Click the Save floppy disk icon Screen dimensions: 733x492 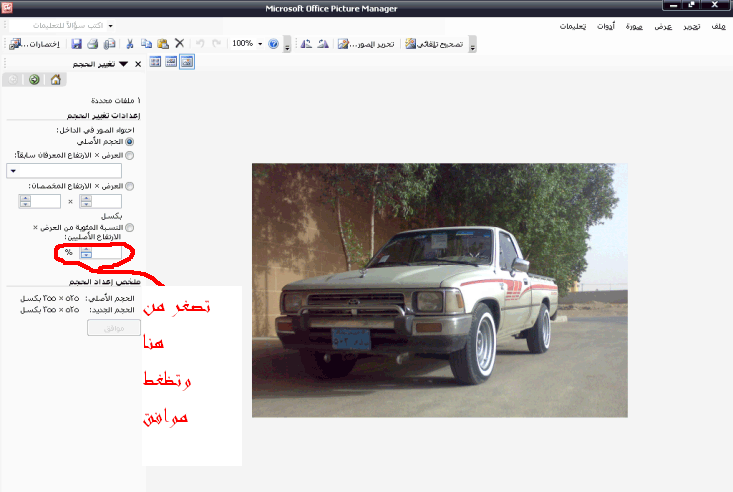click(76, 44)
